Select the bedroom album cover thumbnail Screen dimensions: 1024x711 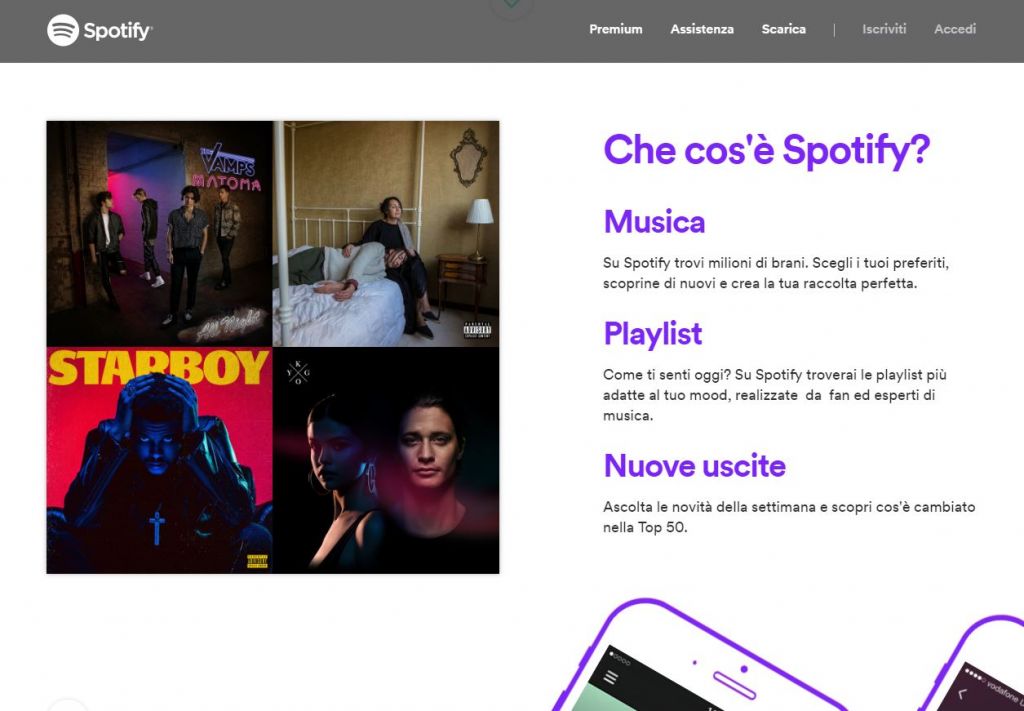tap(386, 234)
